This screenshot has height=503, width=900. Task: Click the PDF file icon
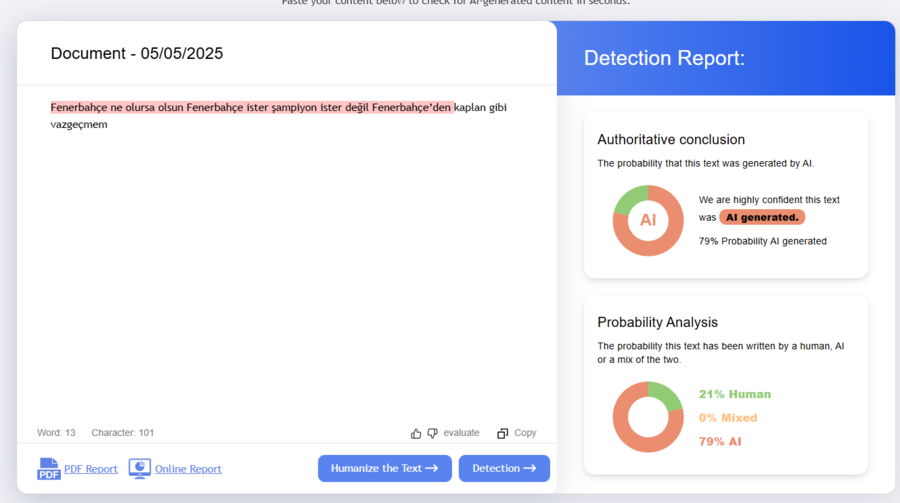[x=49, y=469]
